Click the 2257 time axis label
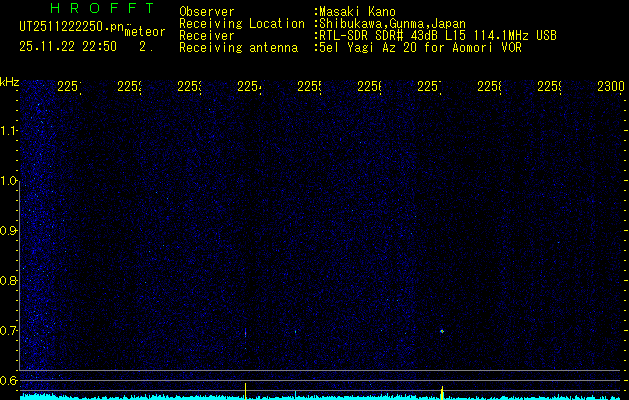This screenshot has height=400, width=629. [x=429, y=87]
